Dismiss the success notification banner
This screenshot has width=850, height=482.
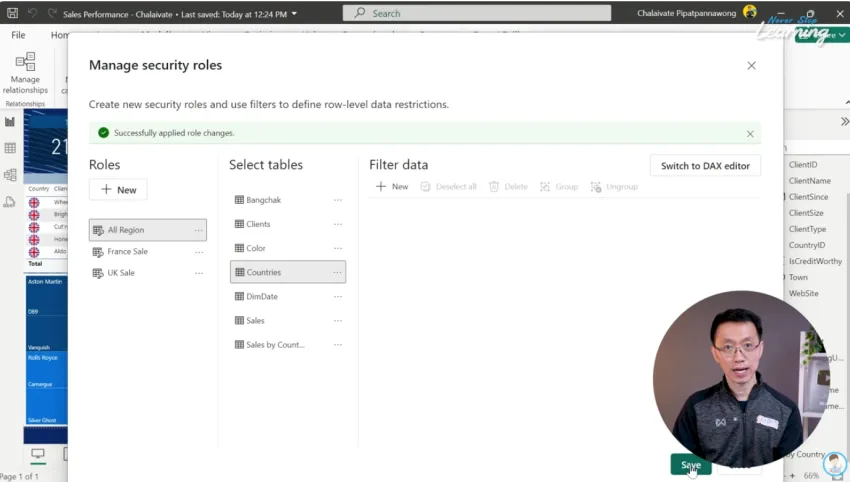750,133
